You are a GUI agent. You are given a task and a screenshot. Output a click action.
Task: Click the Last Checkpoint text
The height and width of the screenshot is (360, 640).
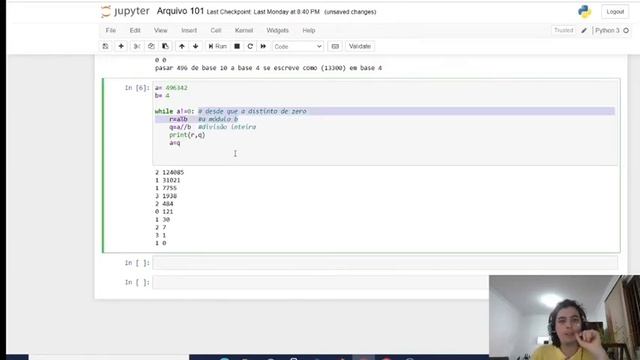[x=263, y=12]
